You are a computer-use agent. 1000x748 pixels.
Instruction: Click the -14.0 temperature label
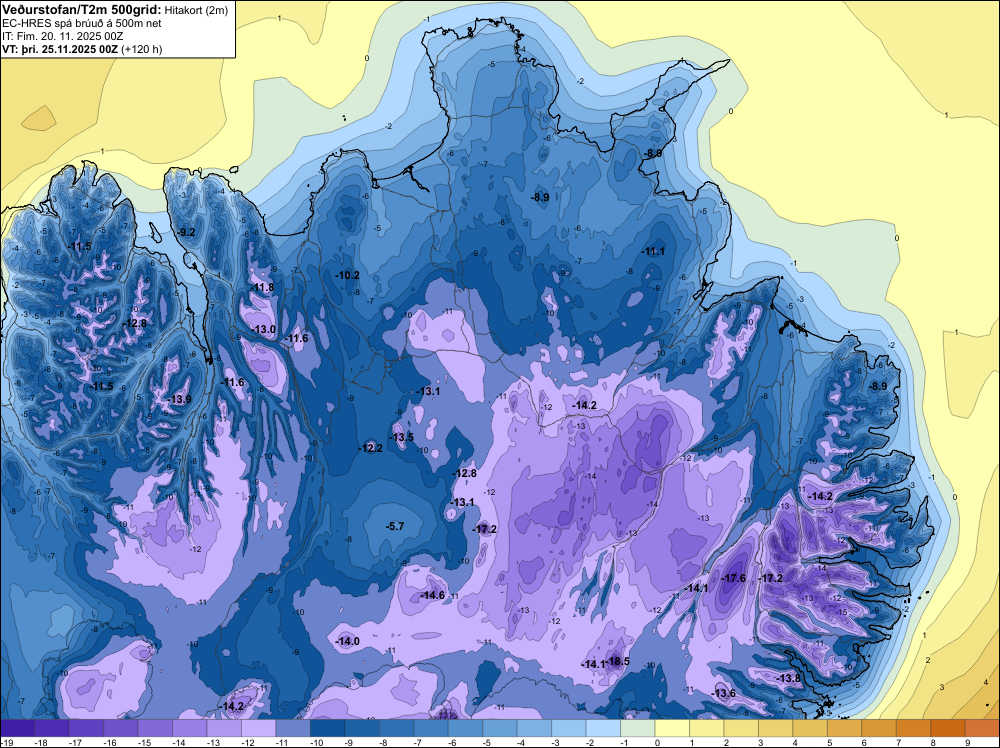(x=348, y=641)
